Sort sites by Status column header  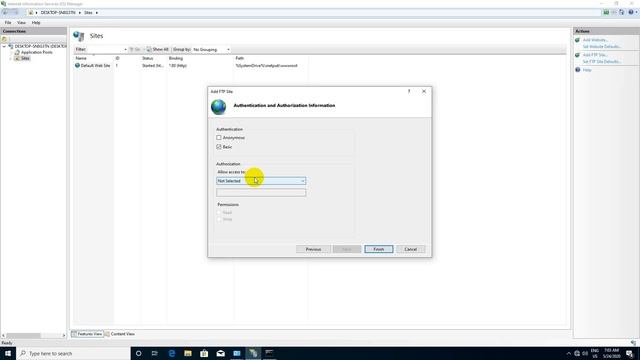[x=147, y=58]
